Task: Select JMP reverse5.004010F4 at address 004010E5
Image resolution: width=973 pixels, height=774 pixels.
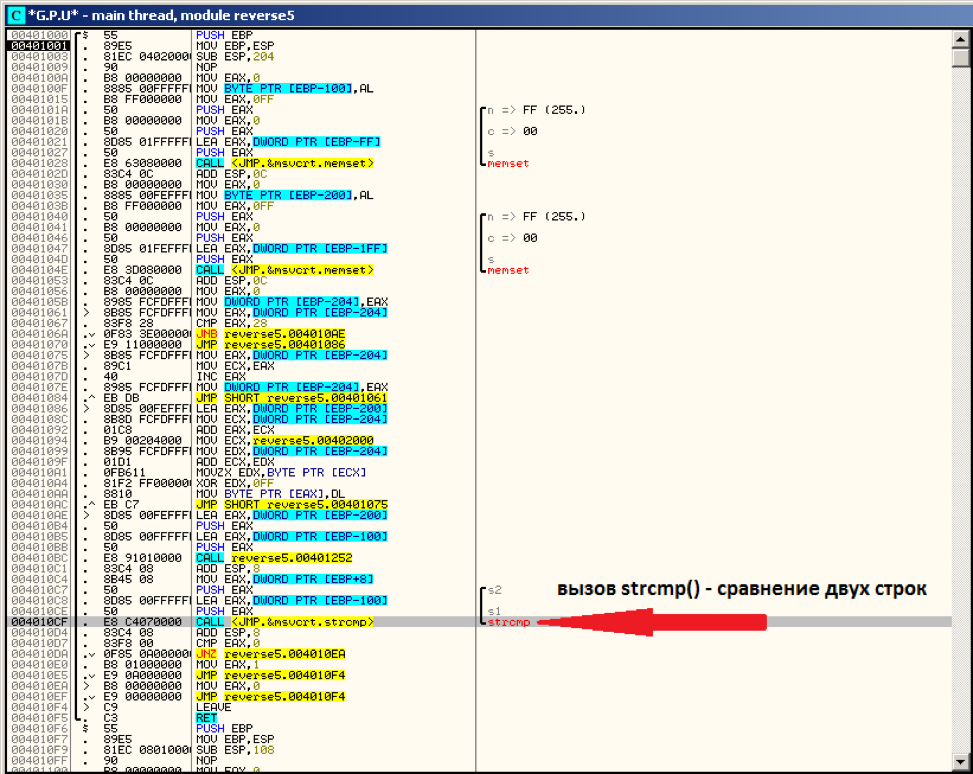Action: 271,675
